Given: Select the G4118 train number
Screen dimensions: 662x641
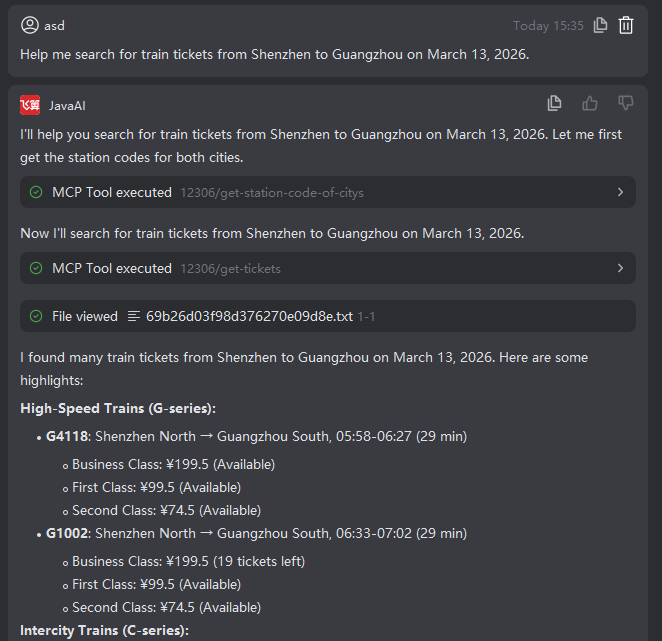Looking at the screenshot, I should (67, 436).
